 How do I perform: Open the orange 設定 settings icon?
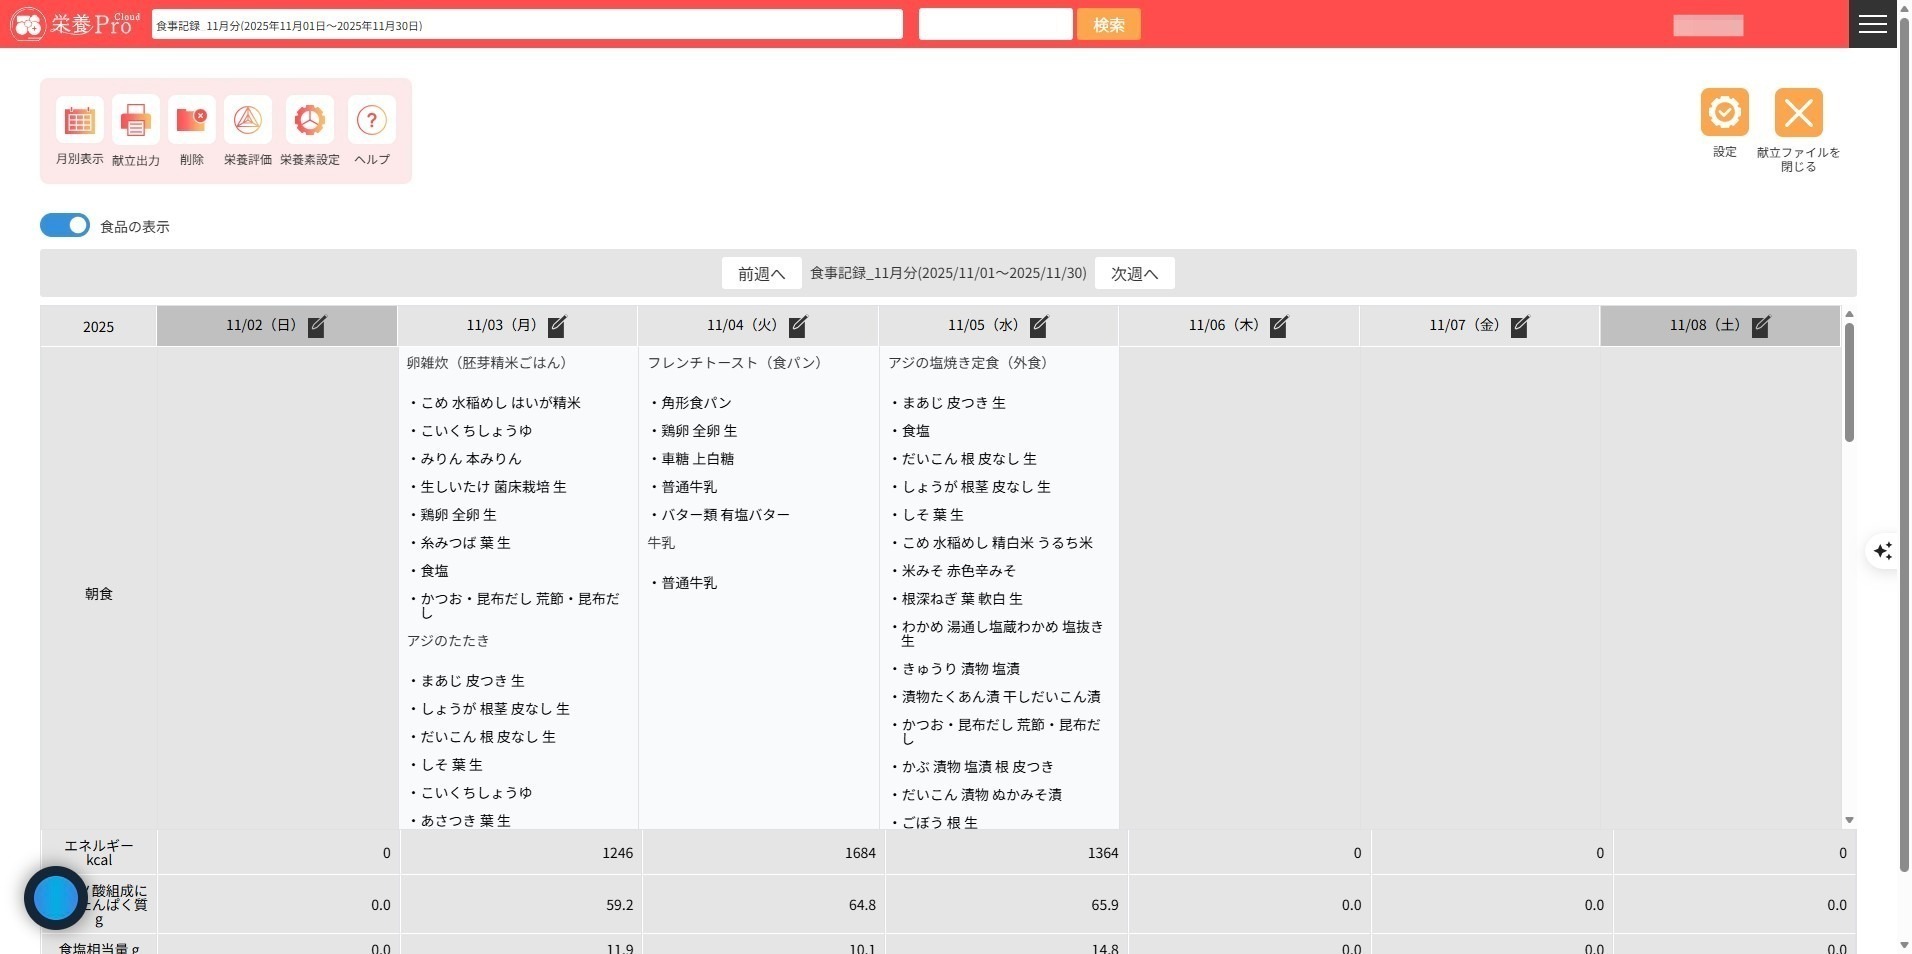coord(1724,113)
